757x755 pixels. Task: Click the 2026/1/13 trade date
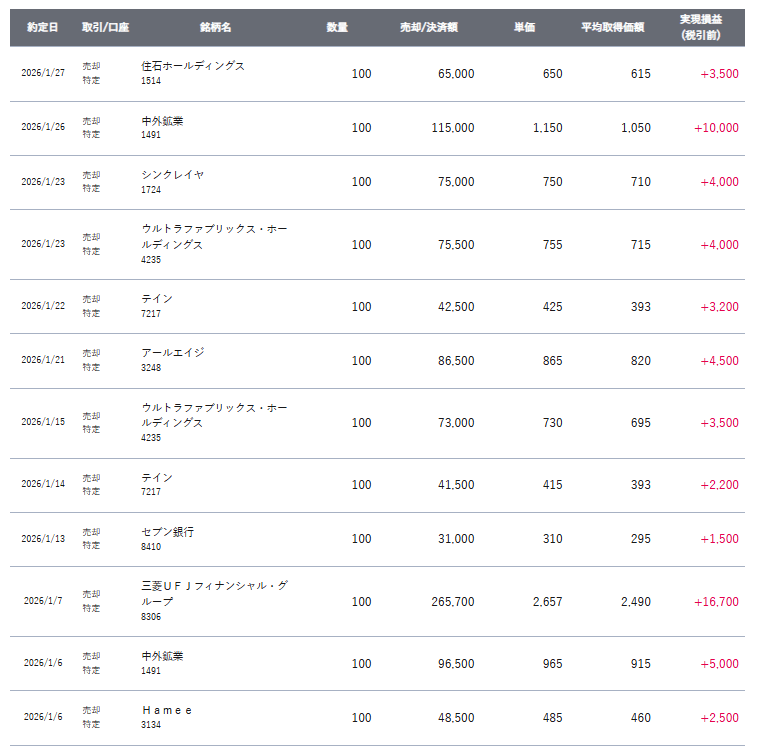[43, 539]
